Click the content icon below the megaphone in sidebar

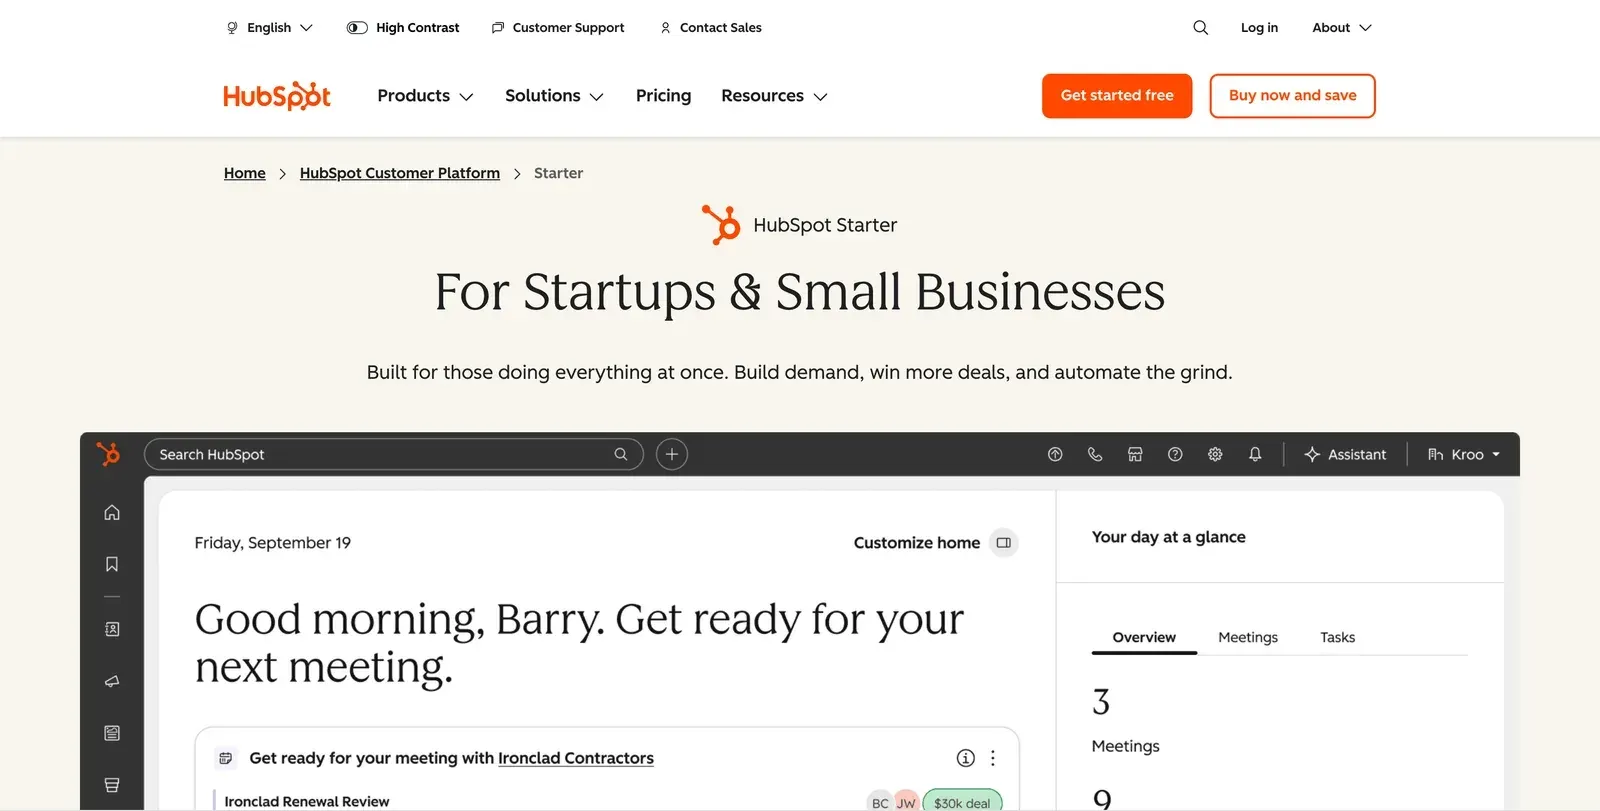(x=112, y=733)
